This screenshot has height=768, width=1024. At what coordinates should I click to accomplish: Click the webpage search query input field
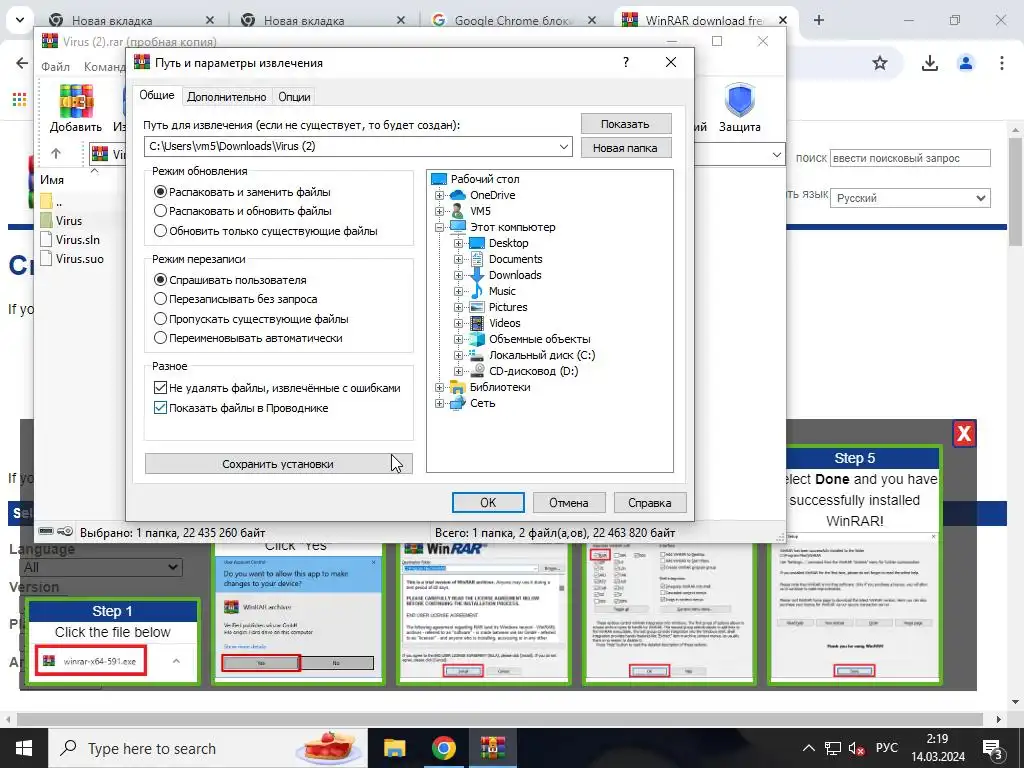coord(910,158)
